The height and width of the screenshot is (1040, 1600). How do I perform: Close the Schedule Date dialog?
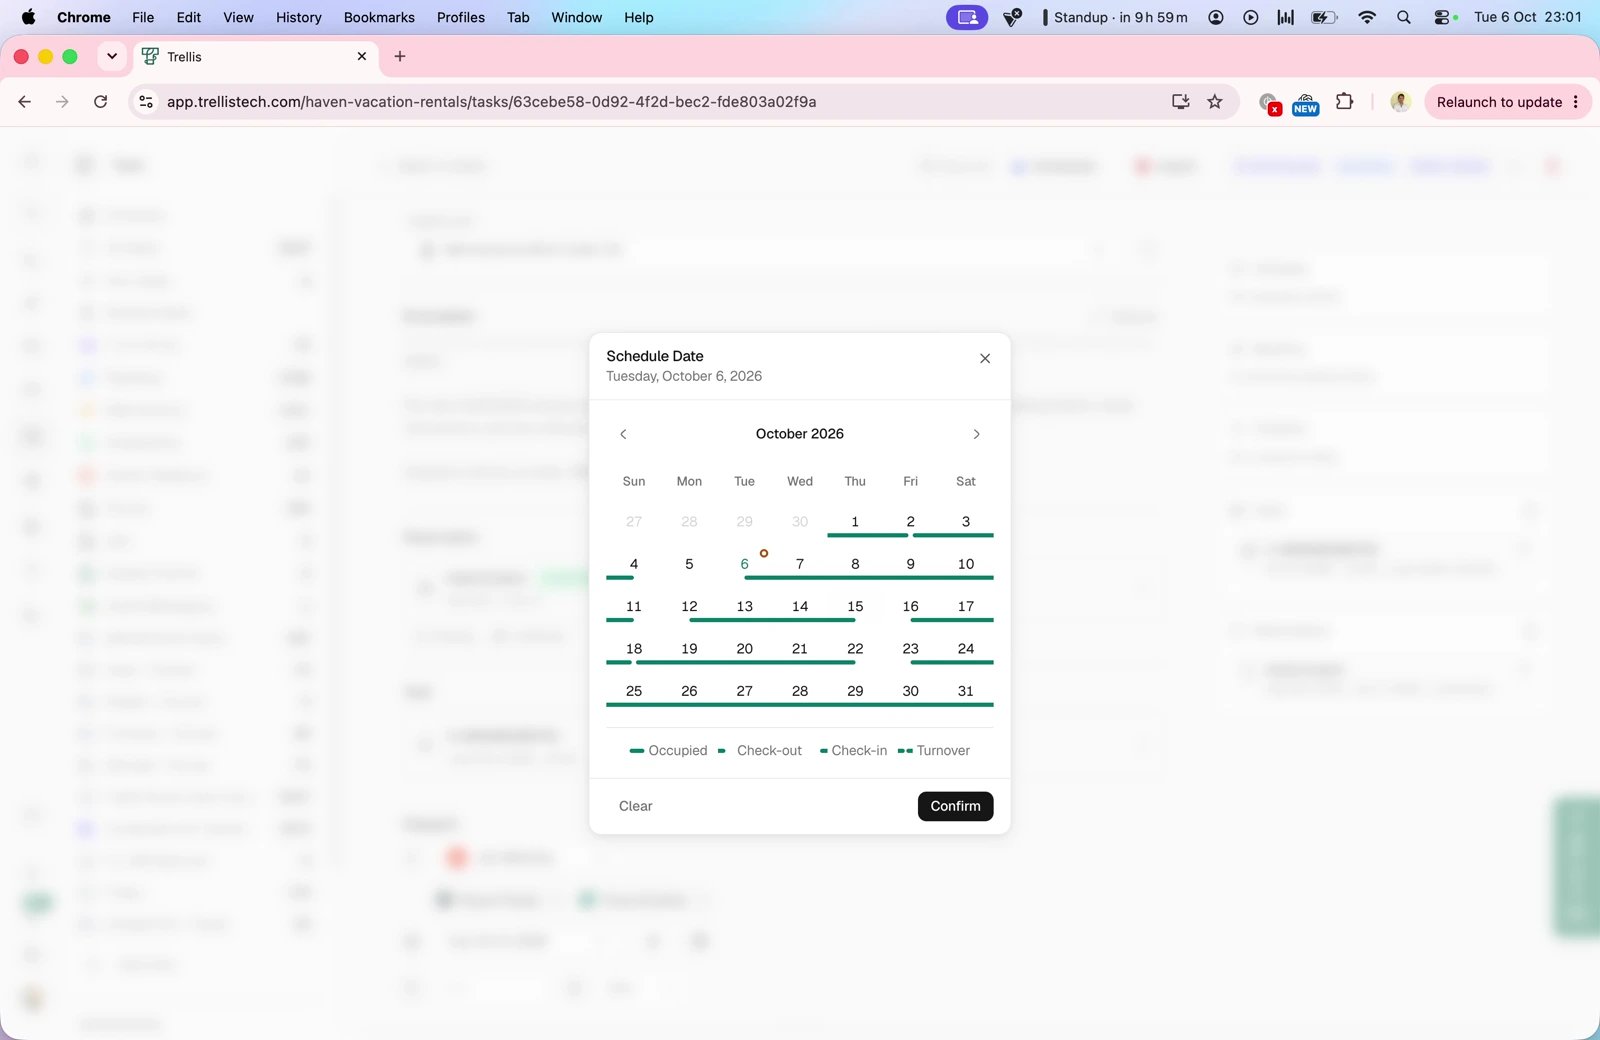985,358
